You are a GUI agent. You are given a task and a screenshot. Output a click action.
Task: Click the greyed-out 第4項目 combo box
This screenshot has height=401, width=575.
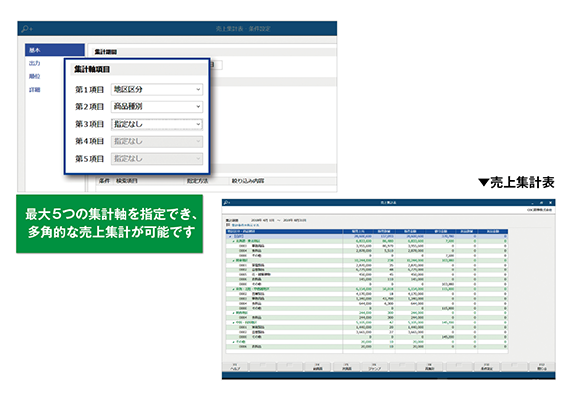157,141
